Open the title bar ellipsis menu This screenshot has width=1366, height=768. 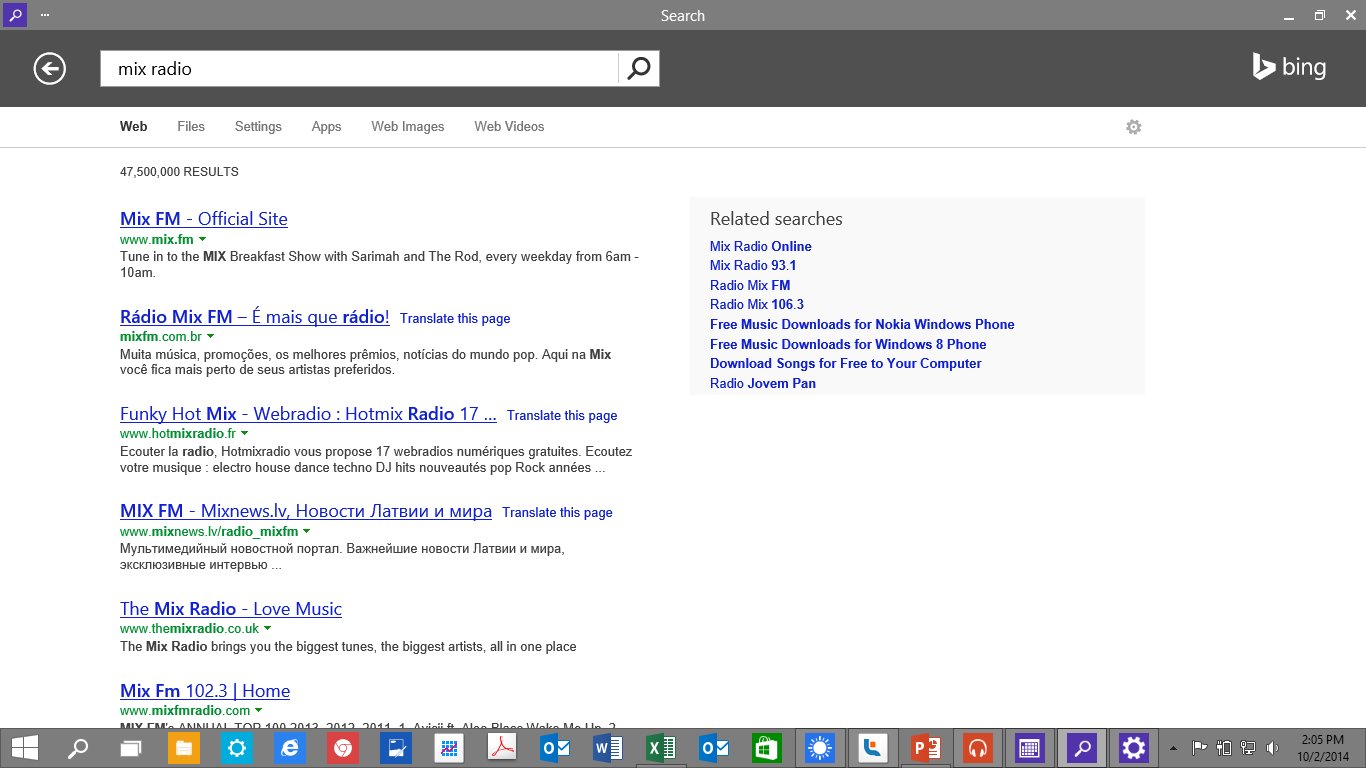[46, 15]
